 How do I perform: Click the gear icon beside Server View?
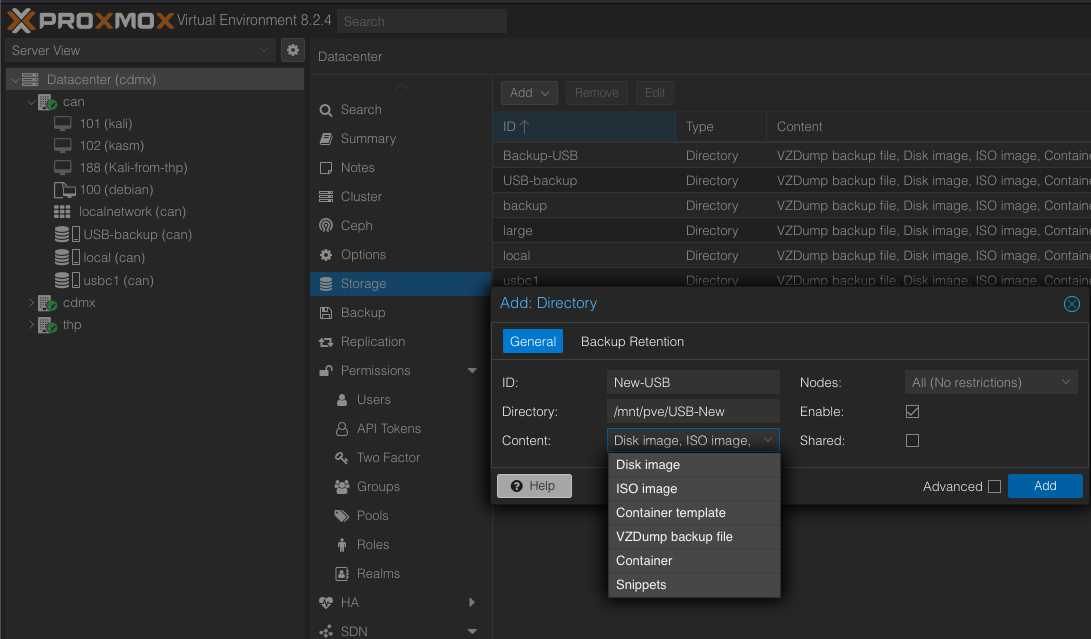click(x=292, y=50)
